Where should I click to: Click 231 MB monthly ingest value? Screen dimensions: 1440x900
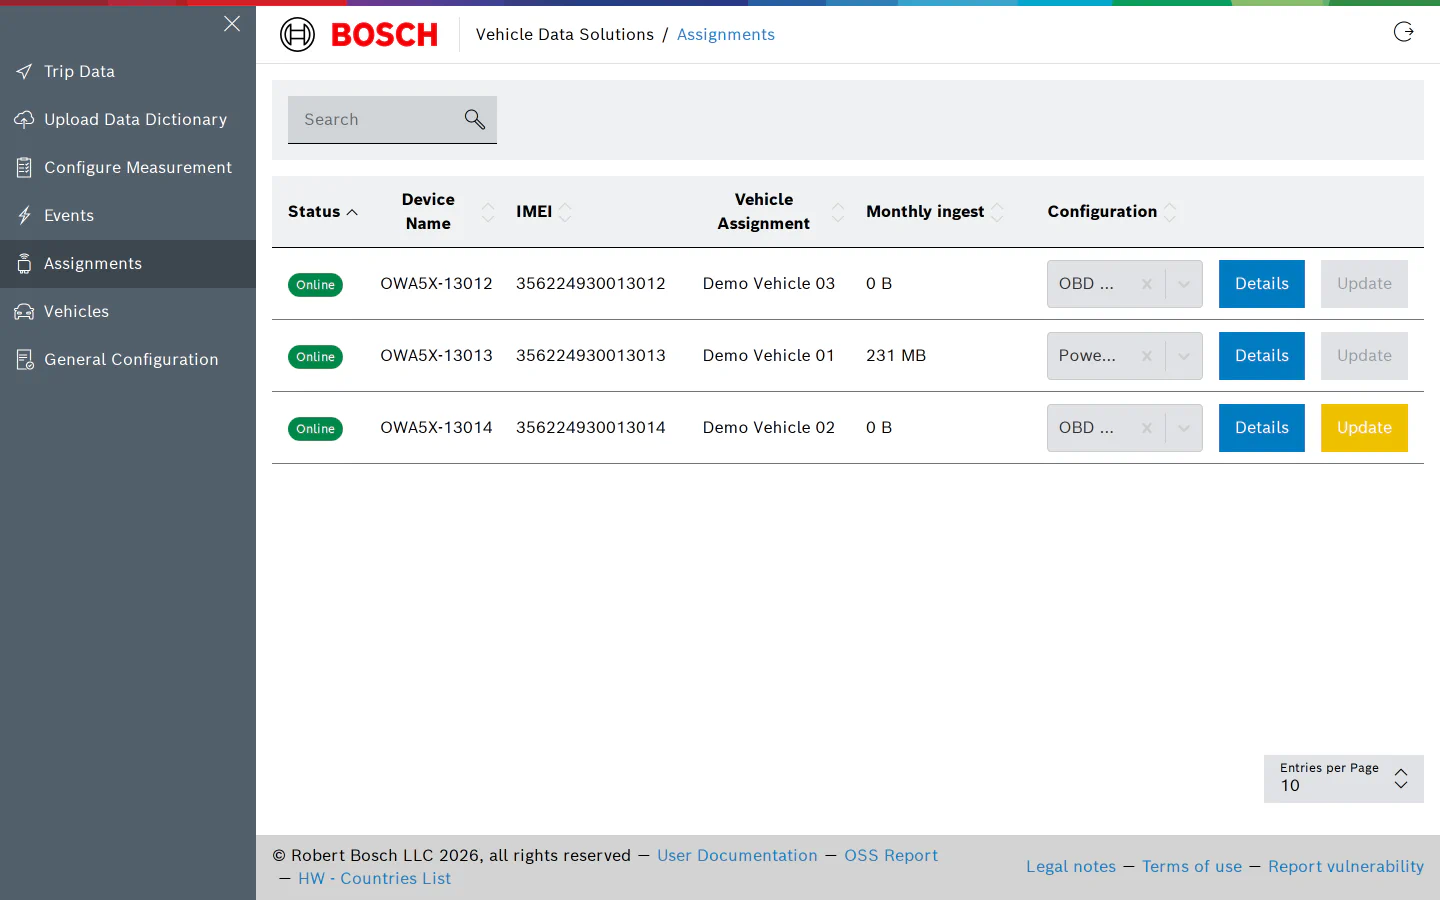coord(896,356)
